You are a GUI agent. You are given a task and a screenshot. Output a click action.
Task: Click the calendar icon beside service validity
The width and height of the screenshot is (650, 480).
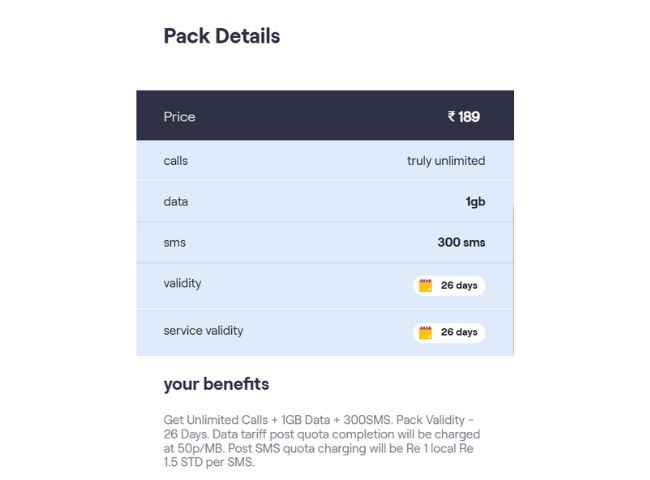425,332
